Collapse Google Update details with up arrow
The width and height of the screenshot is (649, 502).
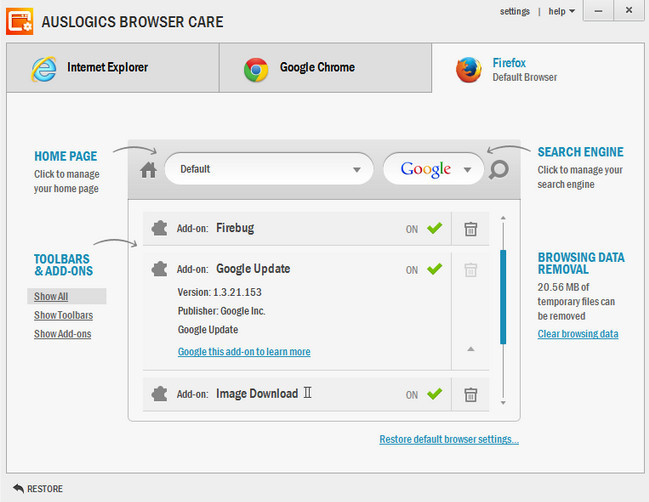pyautogui.click(x=471, y=349)
